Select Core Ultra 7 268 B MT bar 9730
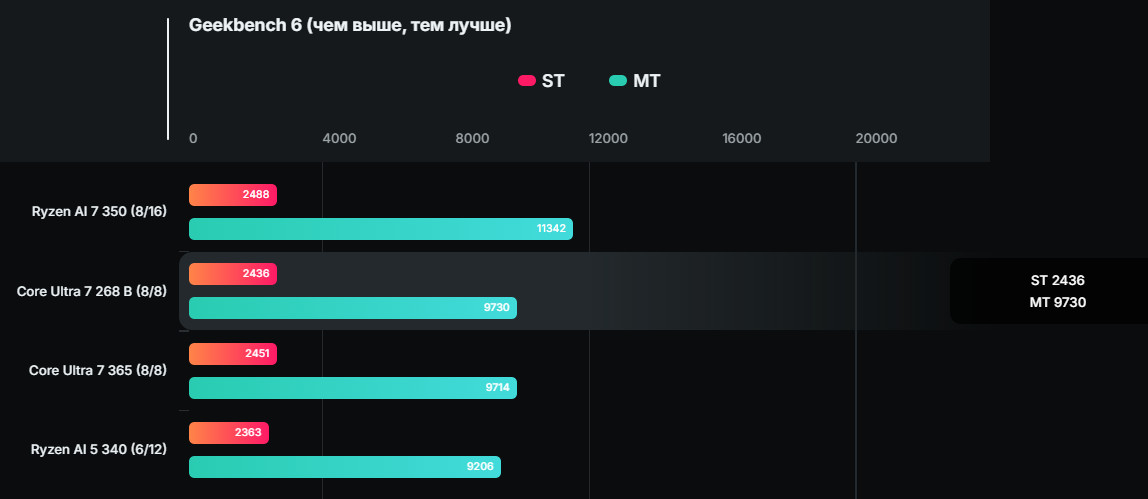Screen dimensions: 1148x499 coord(352,308)
